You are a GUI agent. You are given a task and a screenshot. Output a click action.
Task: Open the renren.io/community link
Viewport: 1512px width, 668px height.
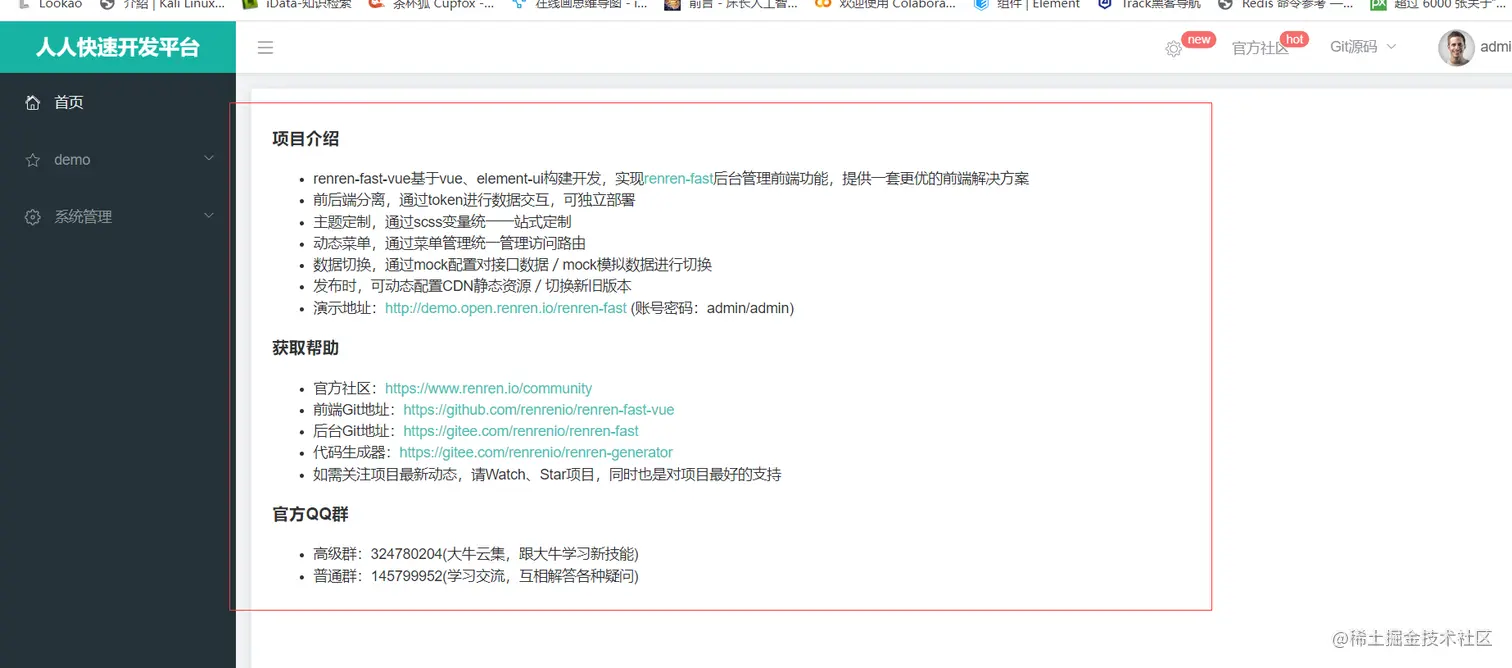(488, 388)
